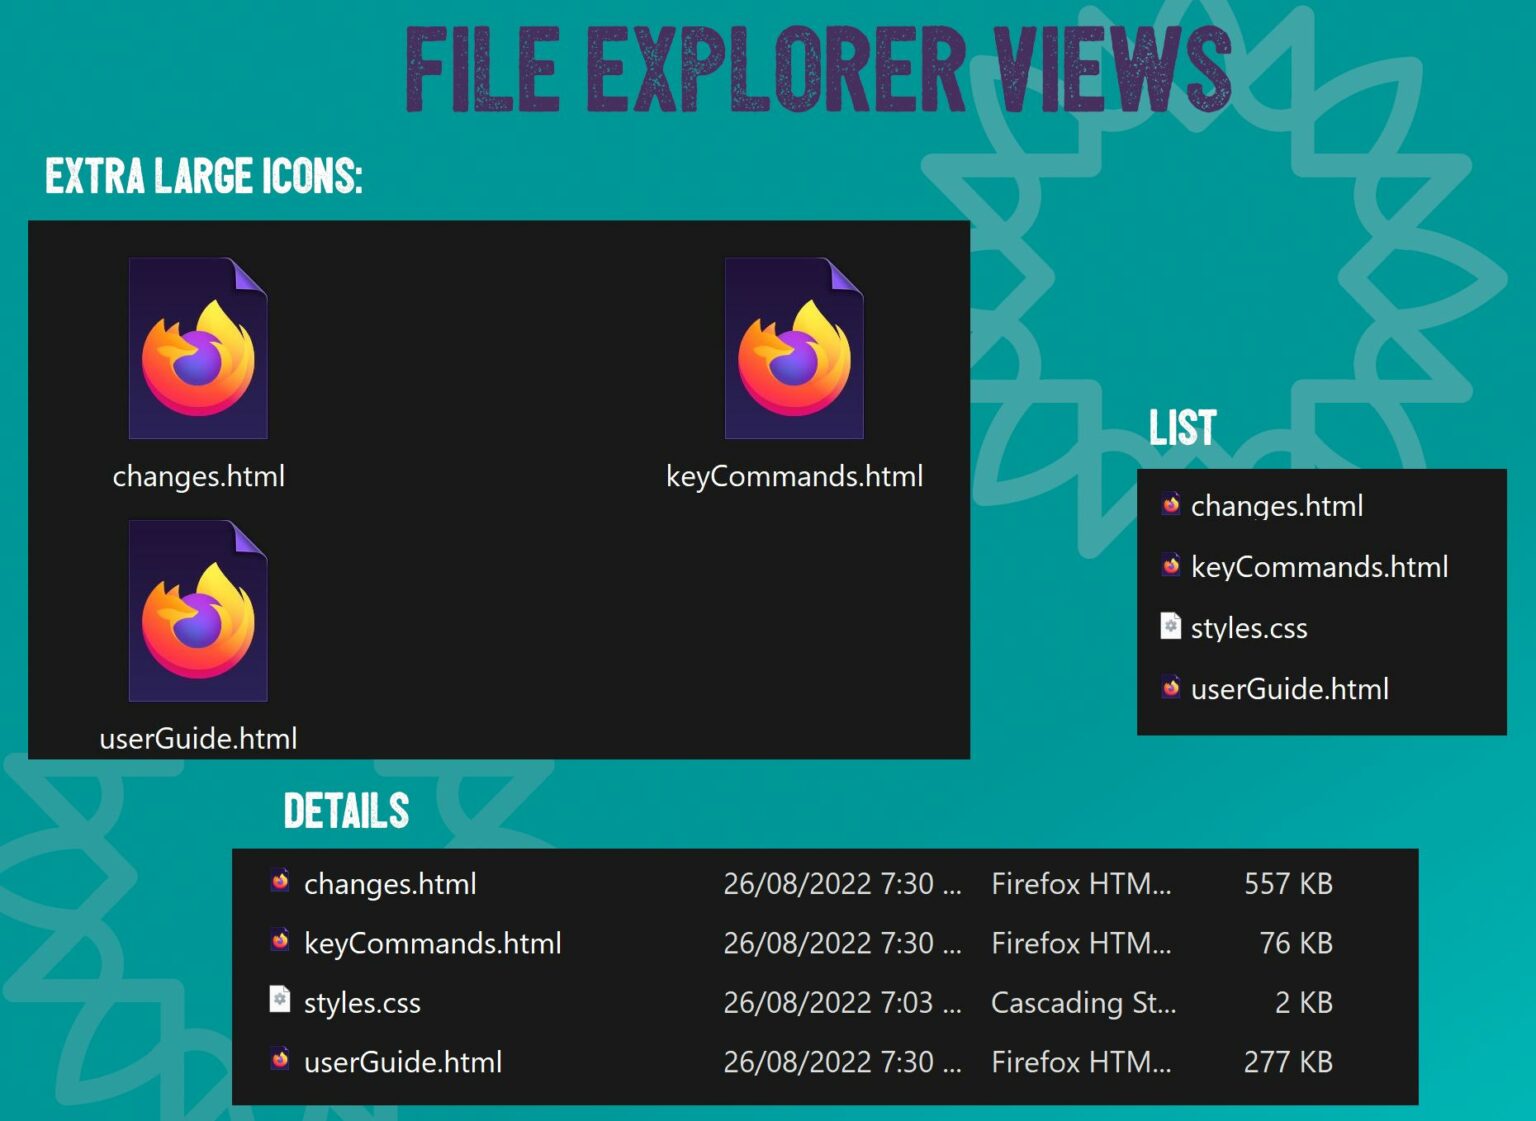Click the styles.css icon in Details view

coord(280,1000)
